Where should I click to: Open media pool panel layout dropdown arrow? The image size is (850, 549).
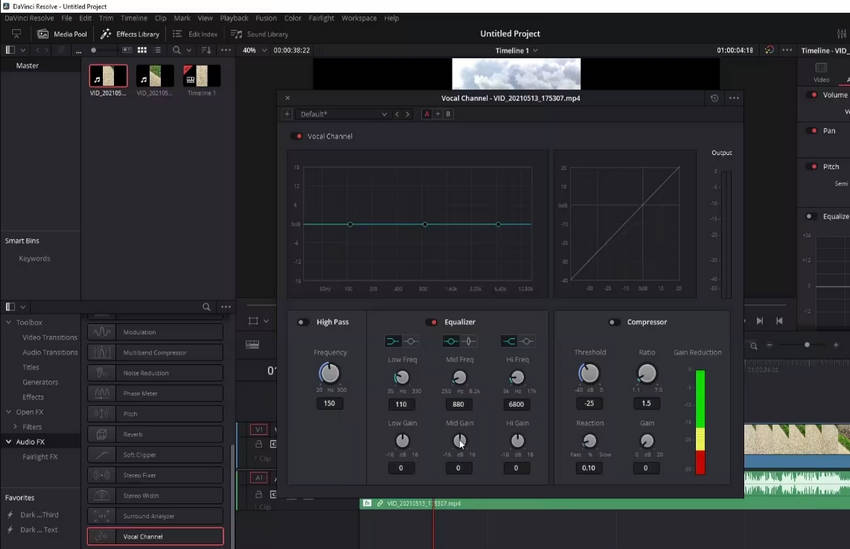coord(23,50)
